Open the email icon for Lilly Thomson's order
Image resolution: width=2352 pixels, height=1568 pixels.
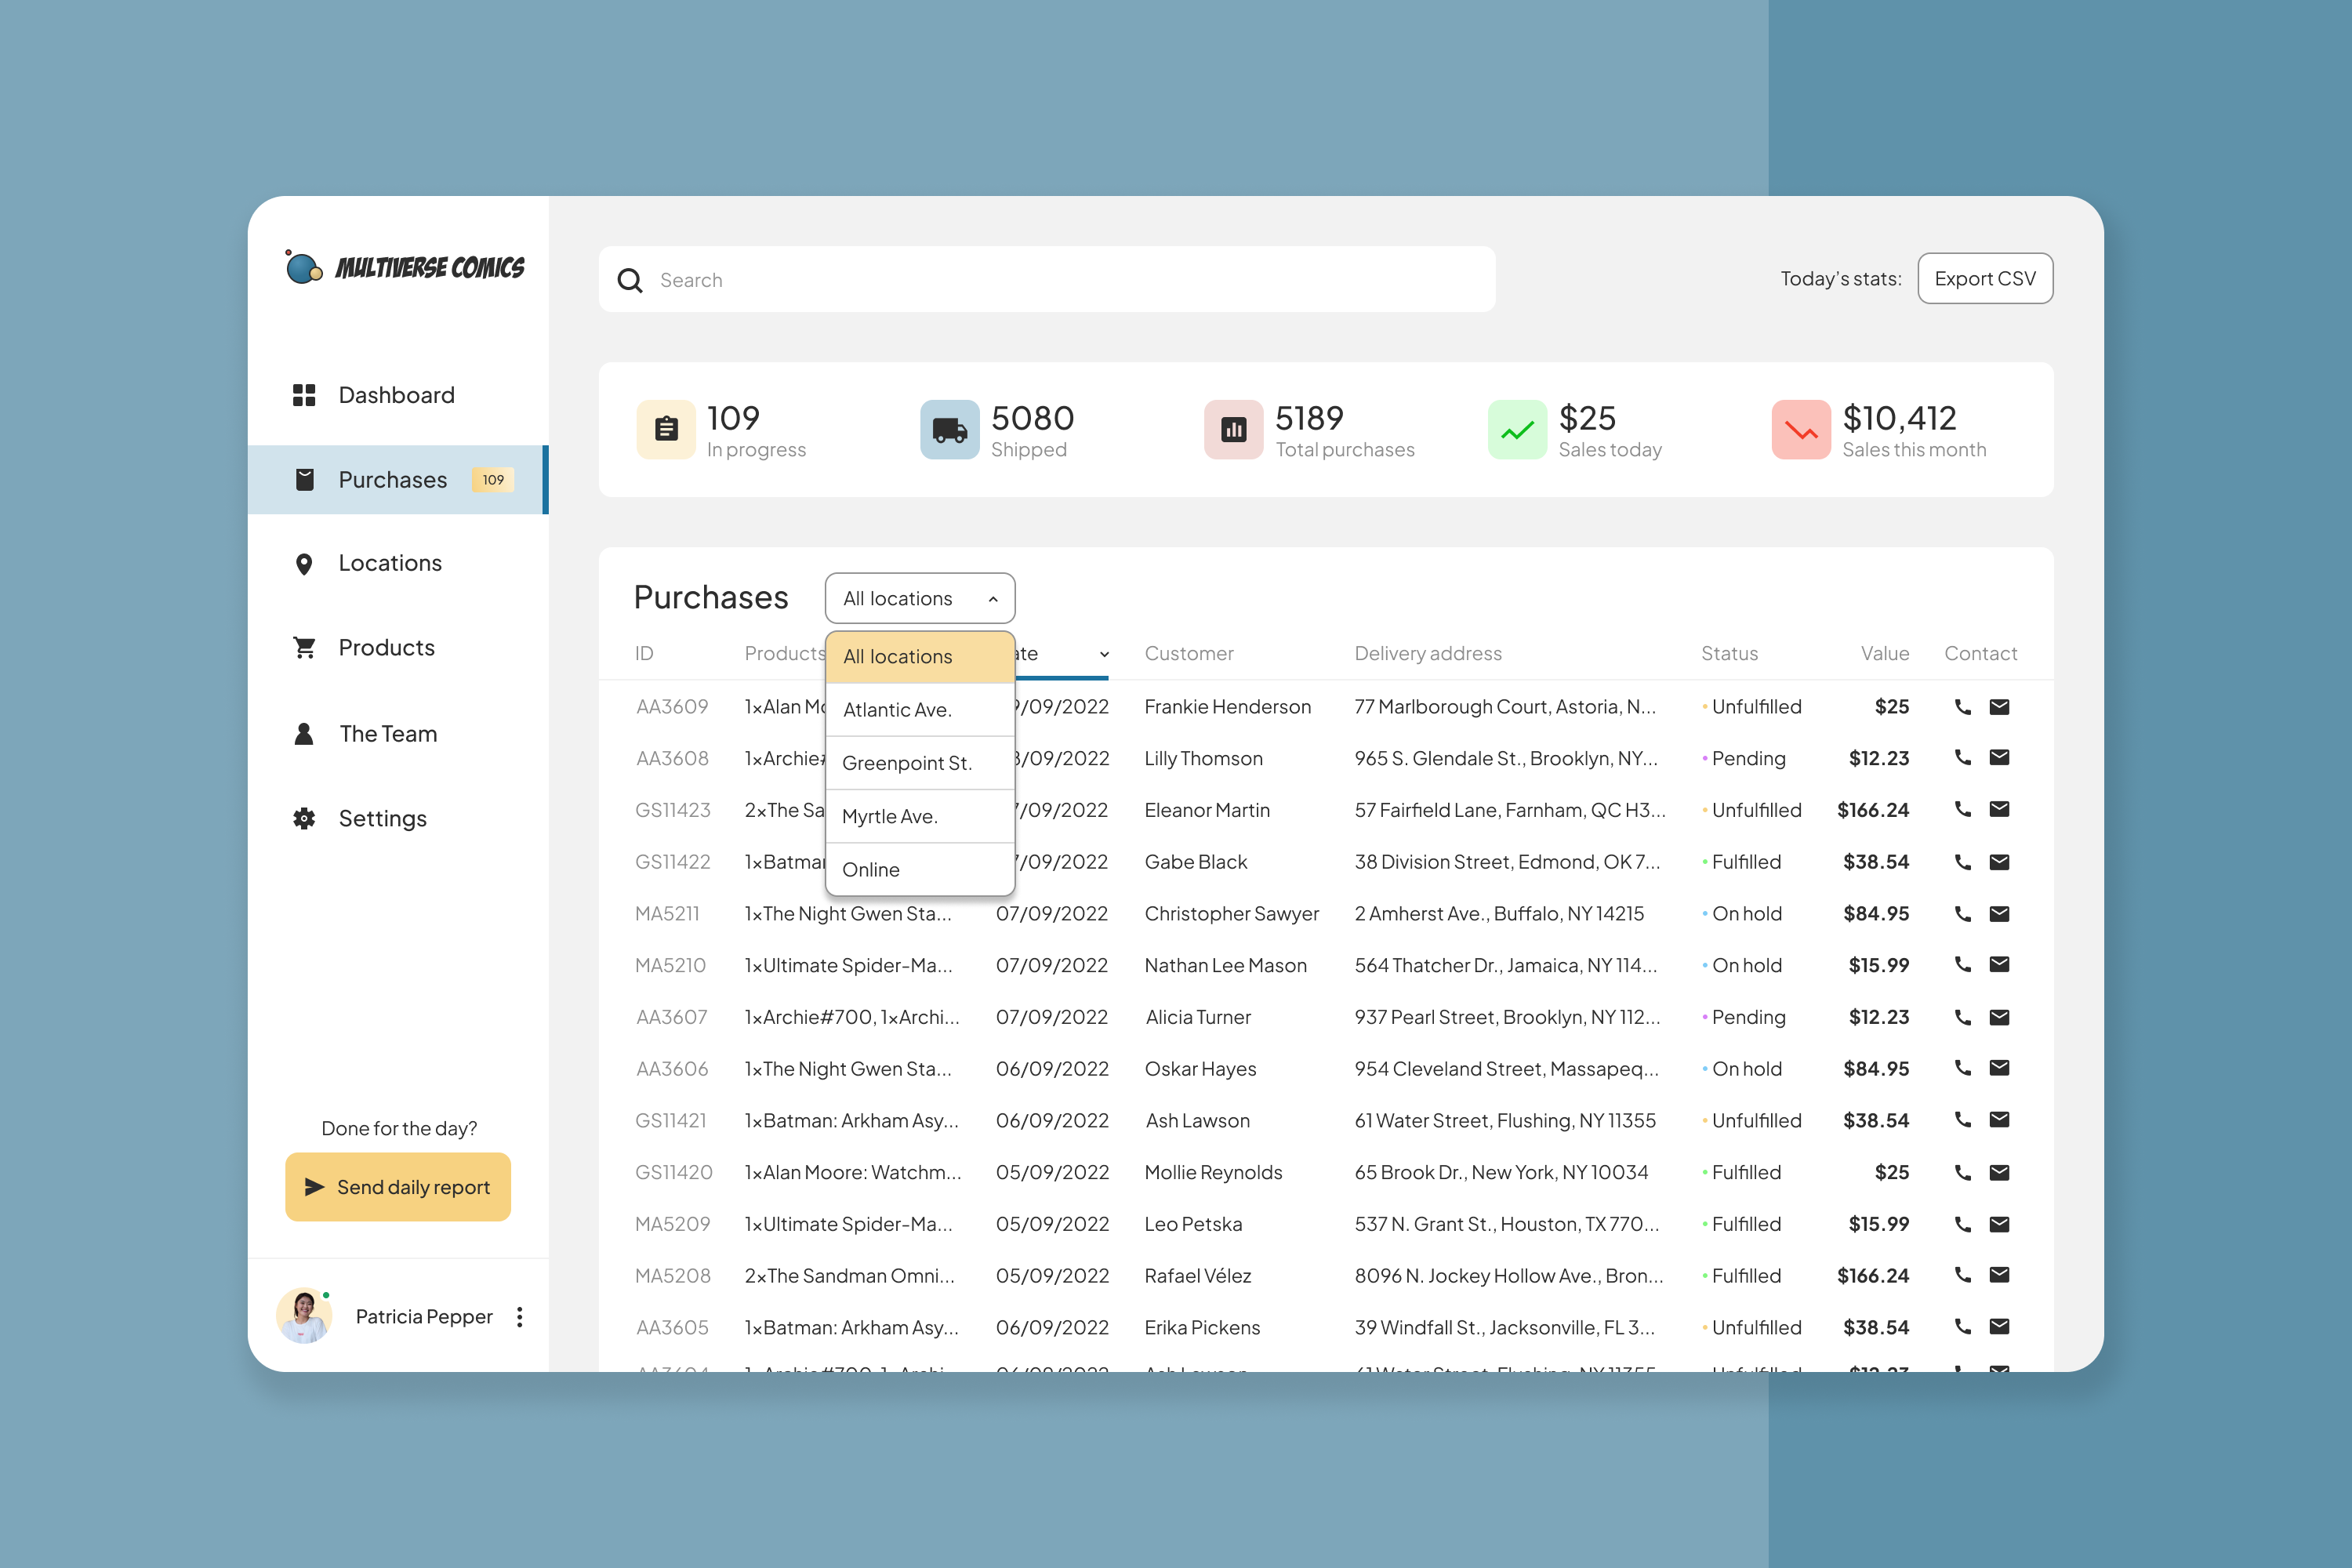tap(2000, 758)
